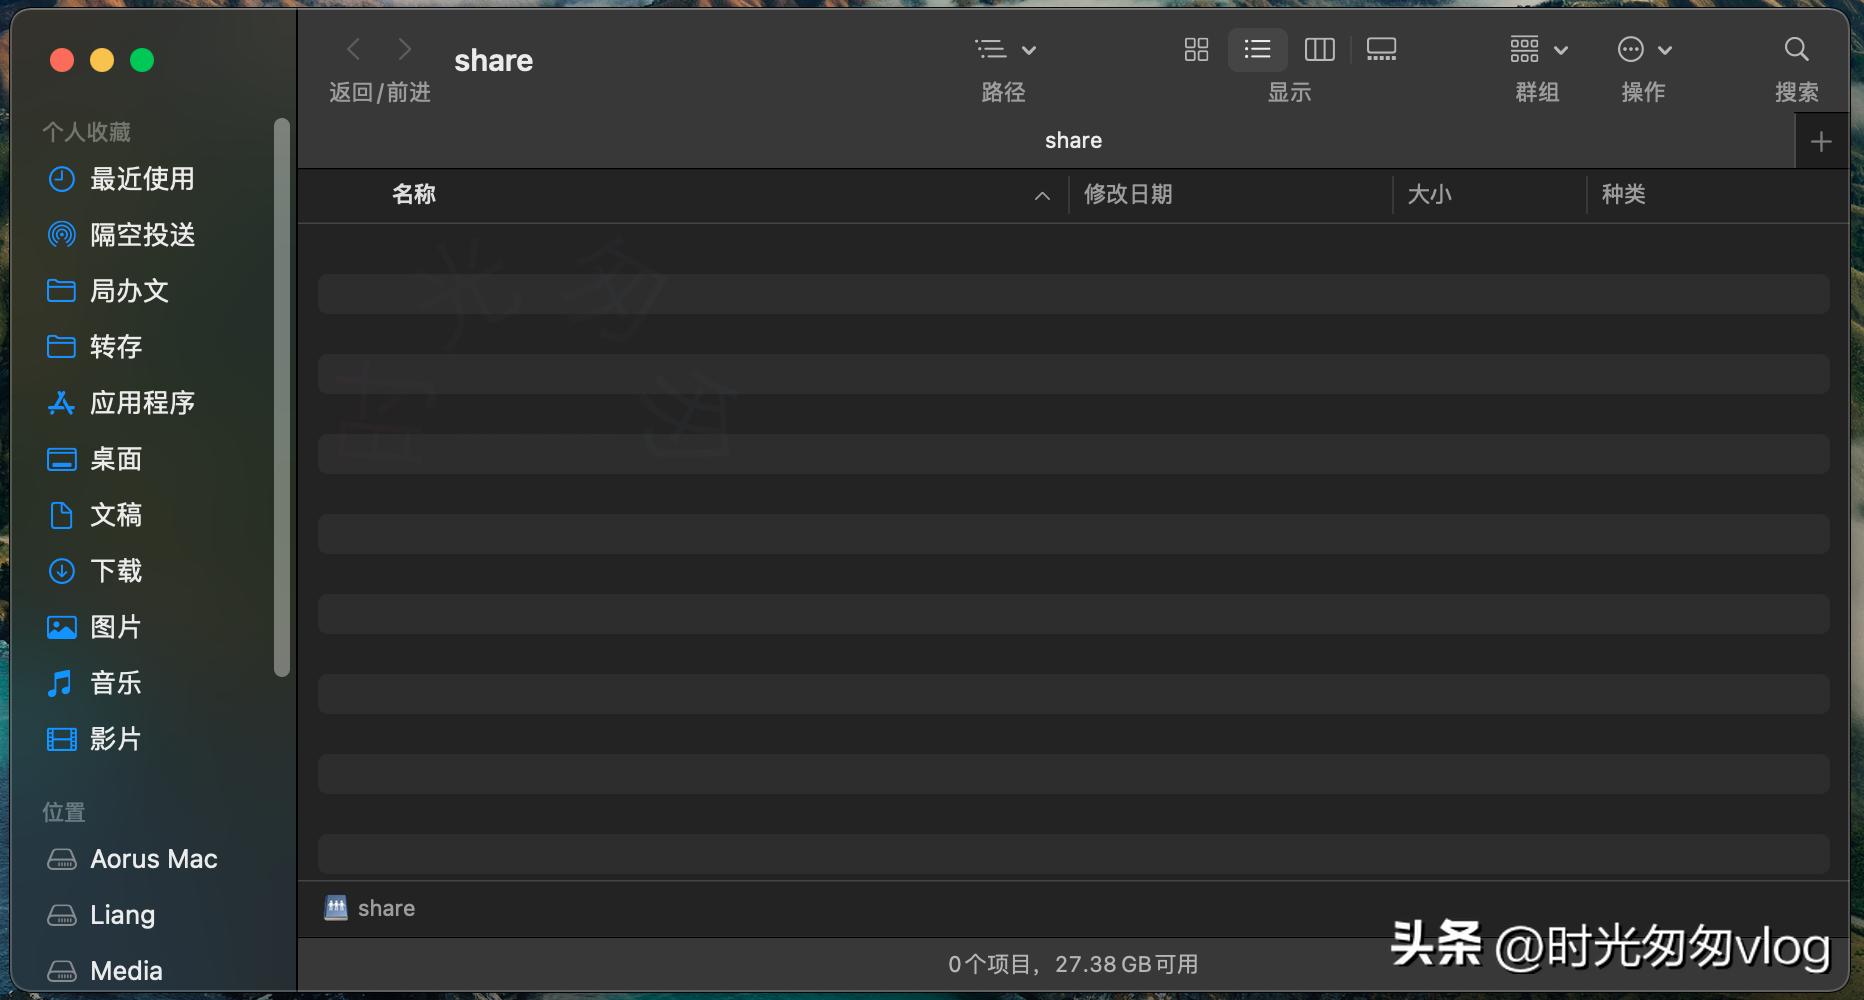The image size is (1864, 1000).
Task: Open the actions (操作) dropdown menu
Action: (x=1642, y=49)
